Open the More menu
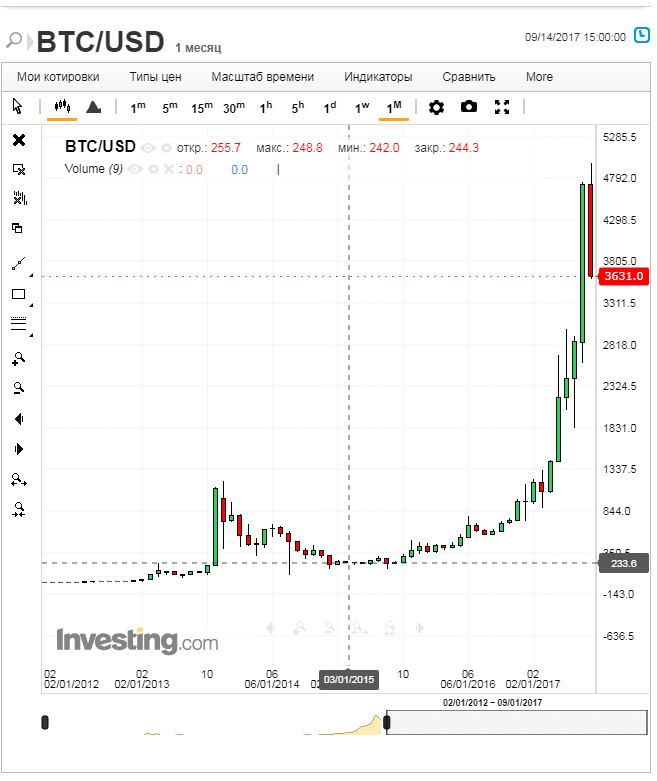Image resolution: width=657 pixels, height=781 pixels. coord(539,77)
